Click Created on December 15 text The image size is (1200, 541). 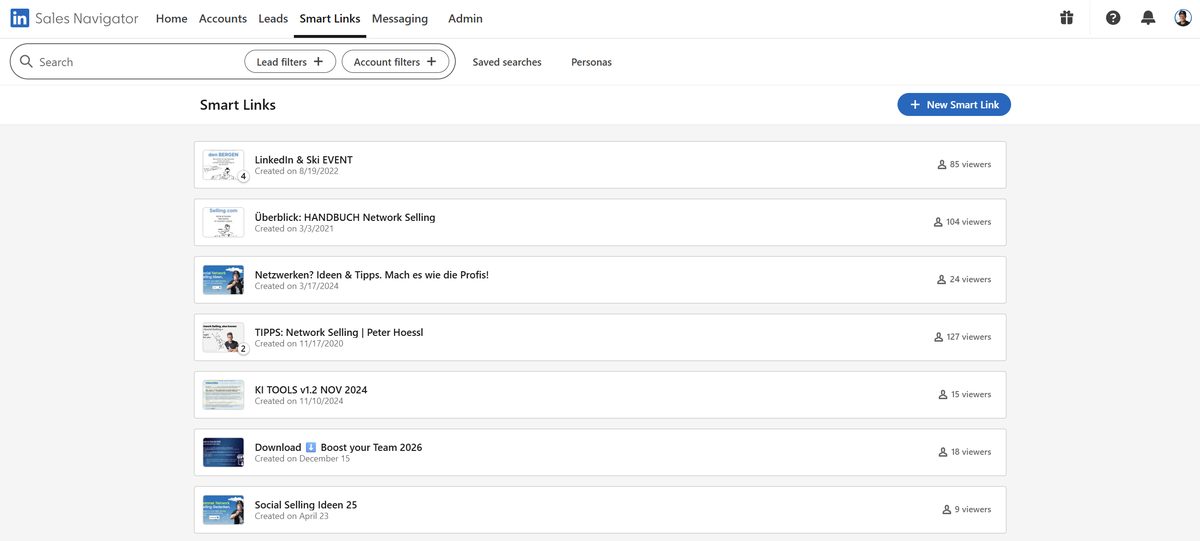(x=303, y=459)
